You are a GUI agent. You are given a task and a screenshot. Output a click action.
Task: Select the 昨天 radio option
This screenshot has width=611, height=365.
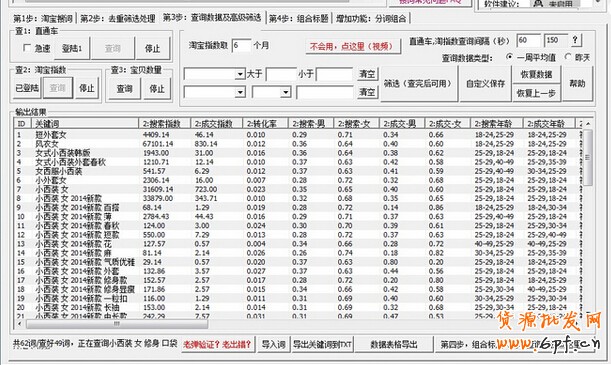click(x=568, y=57)
